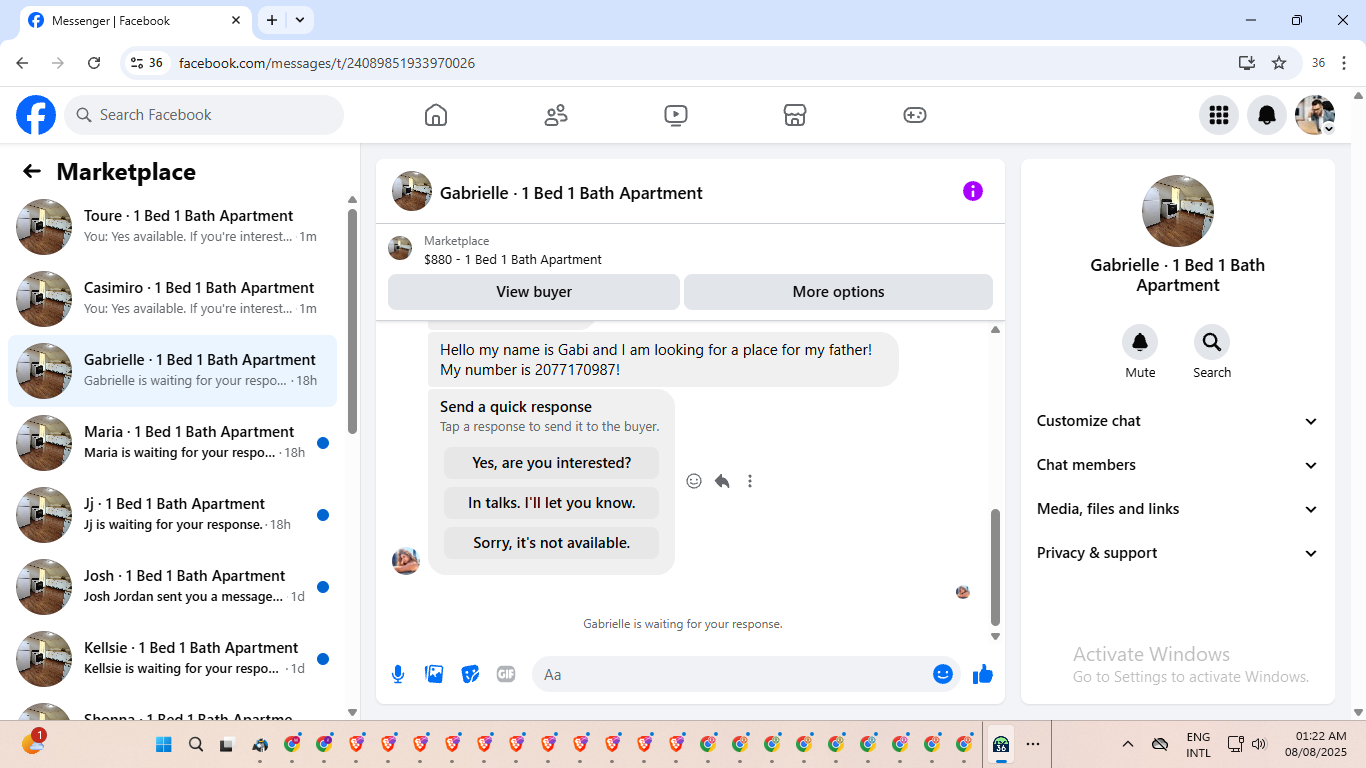1366x768 pixels.
Task: Click conversation list scrollbar
Action: (x=352, y=320)
